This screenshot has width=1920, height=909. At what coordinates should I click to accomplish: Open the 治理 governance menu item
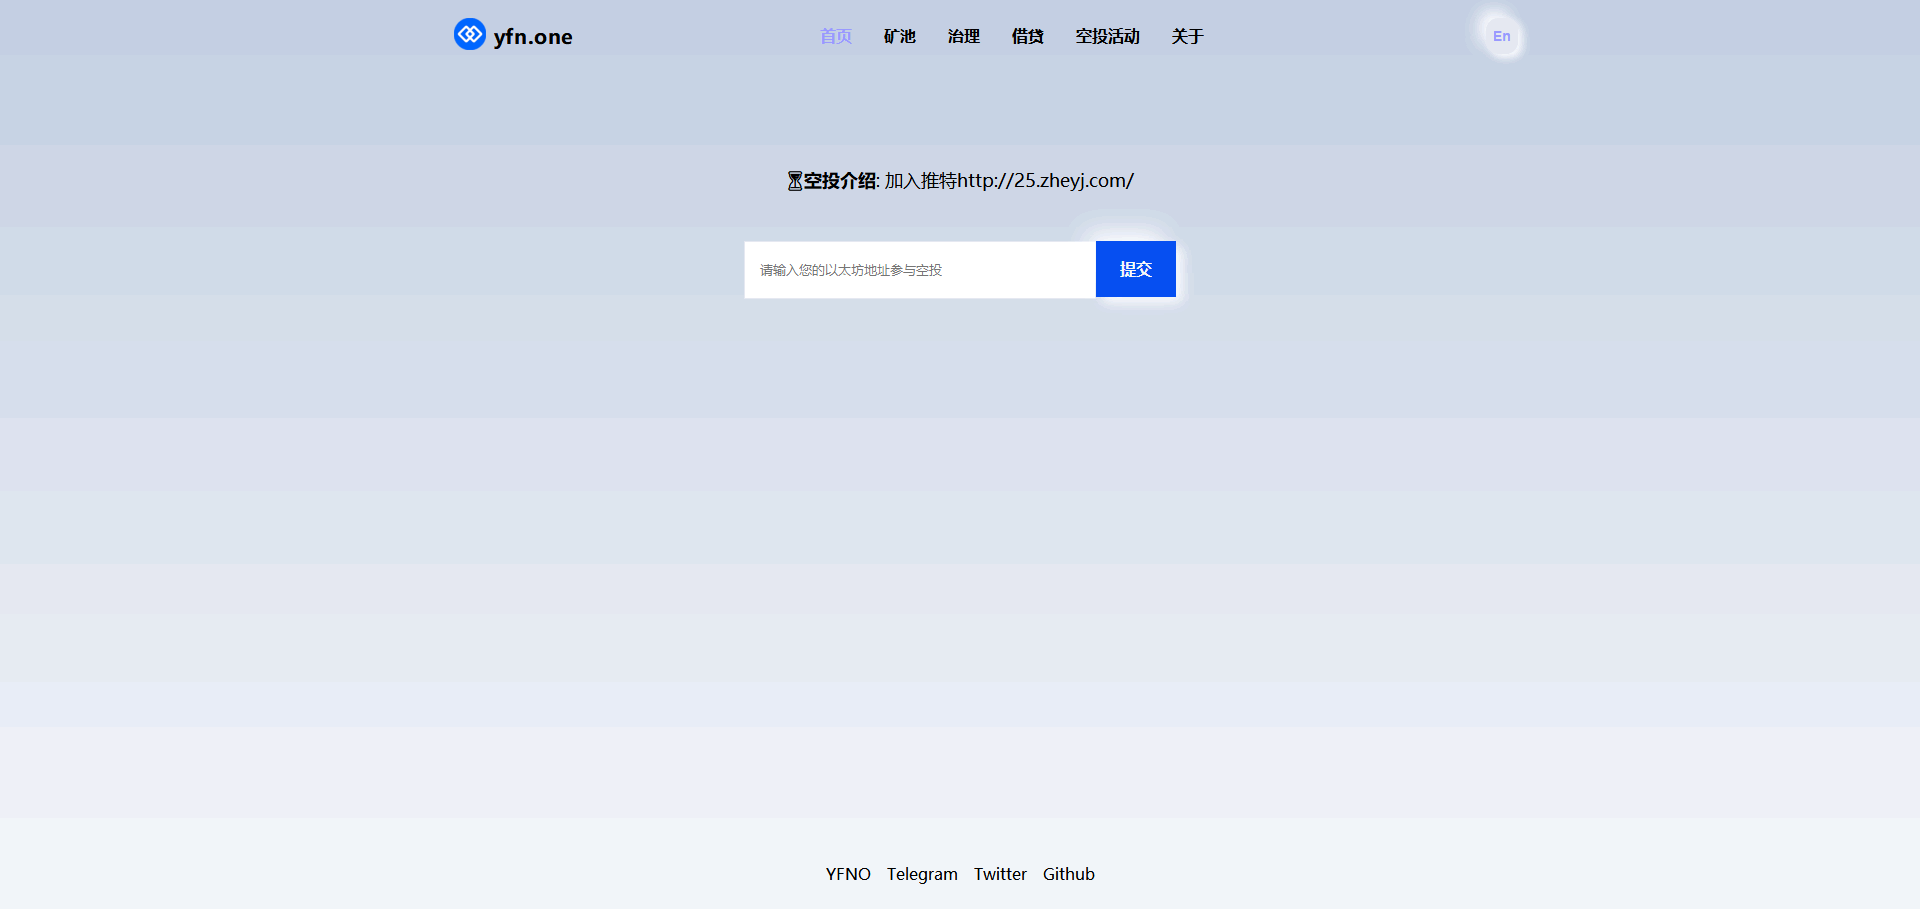(x=963, y=37)
